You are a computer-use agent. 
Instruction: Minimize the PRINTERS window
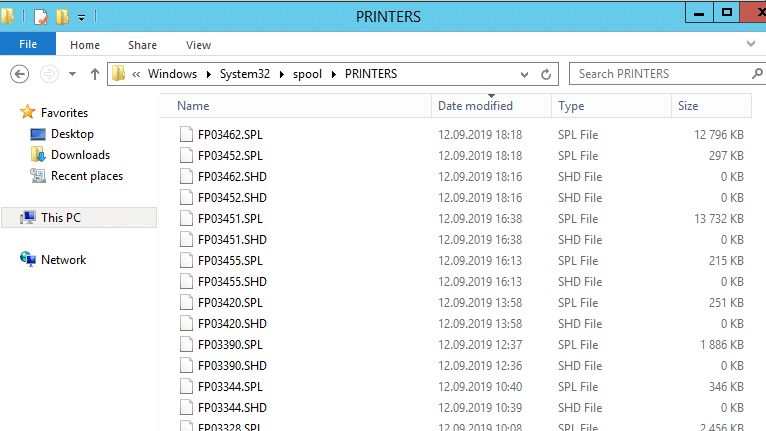(x=699, y=13)
